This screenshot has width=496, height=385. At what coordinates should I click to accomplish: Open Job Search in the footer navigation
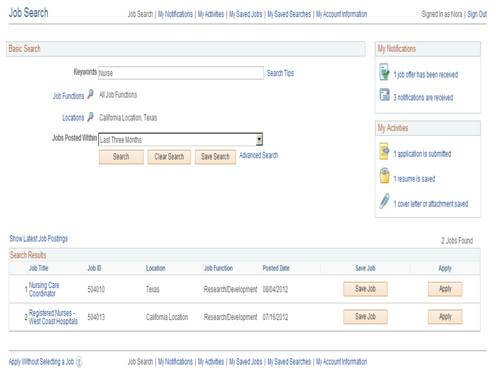pos(140,362)
